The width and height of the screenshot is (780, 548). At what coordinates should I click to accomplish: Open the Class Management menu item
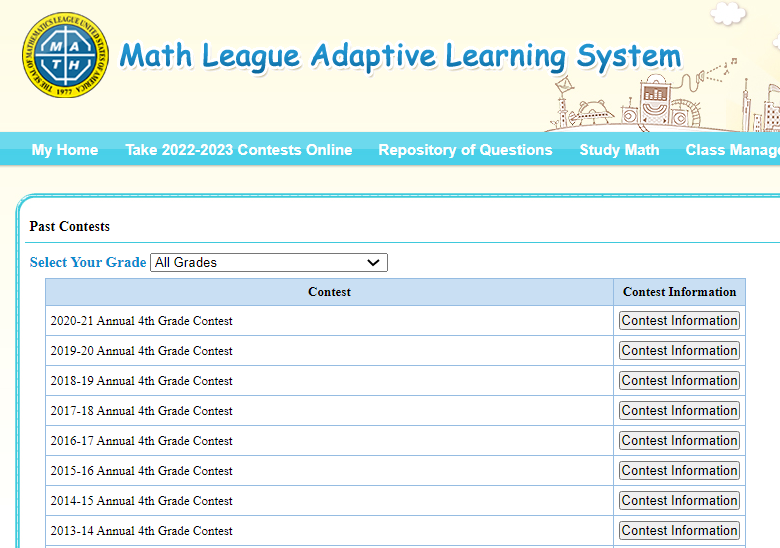(x=732, y=150)
